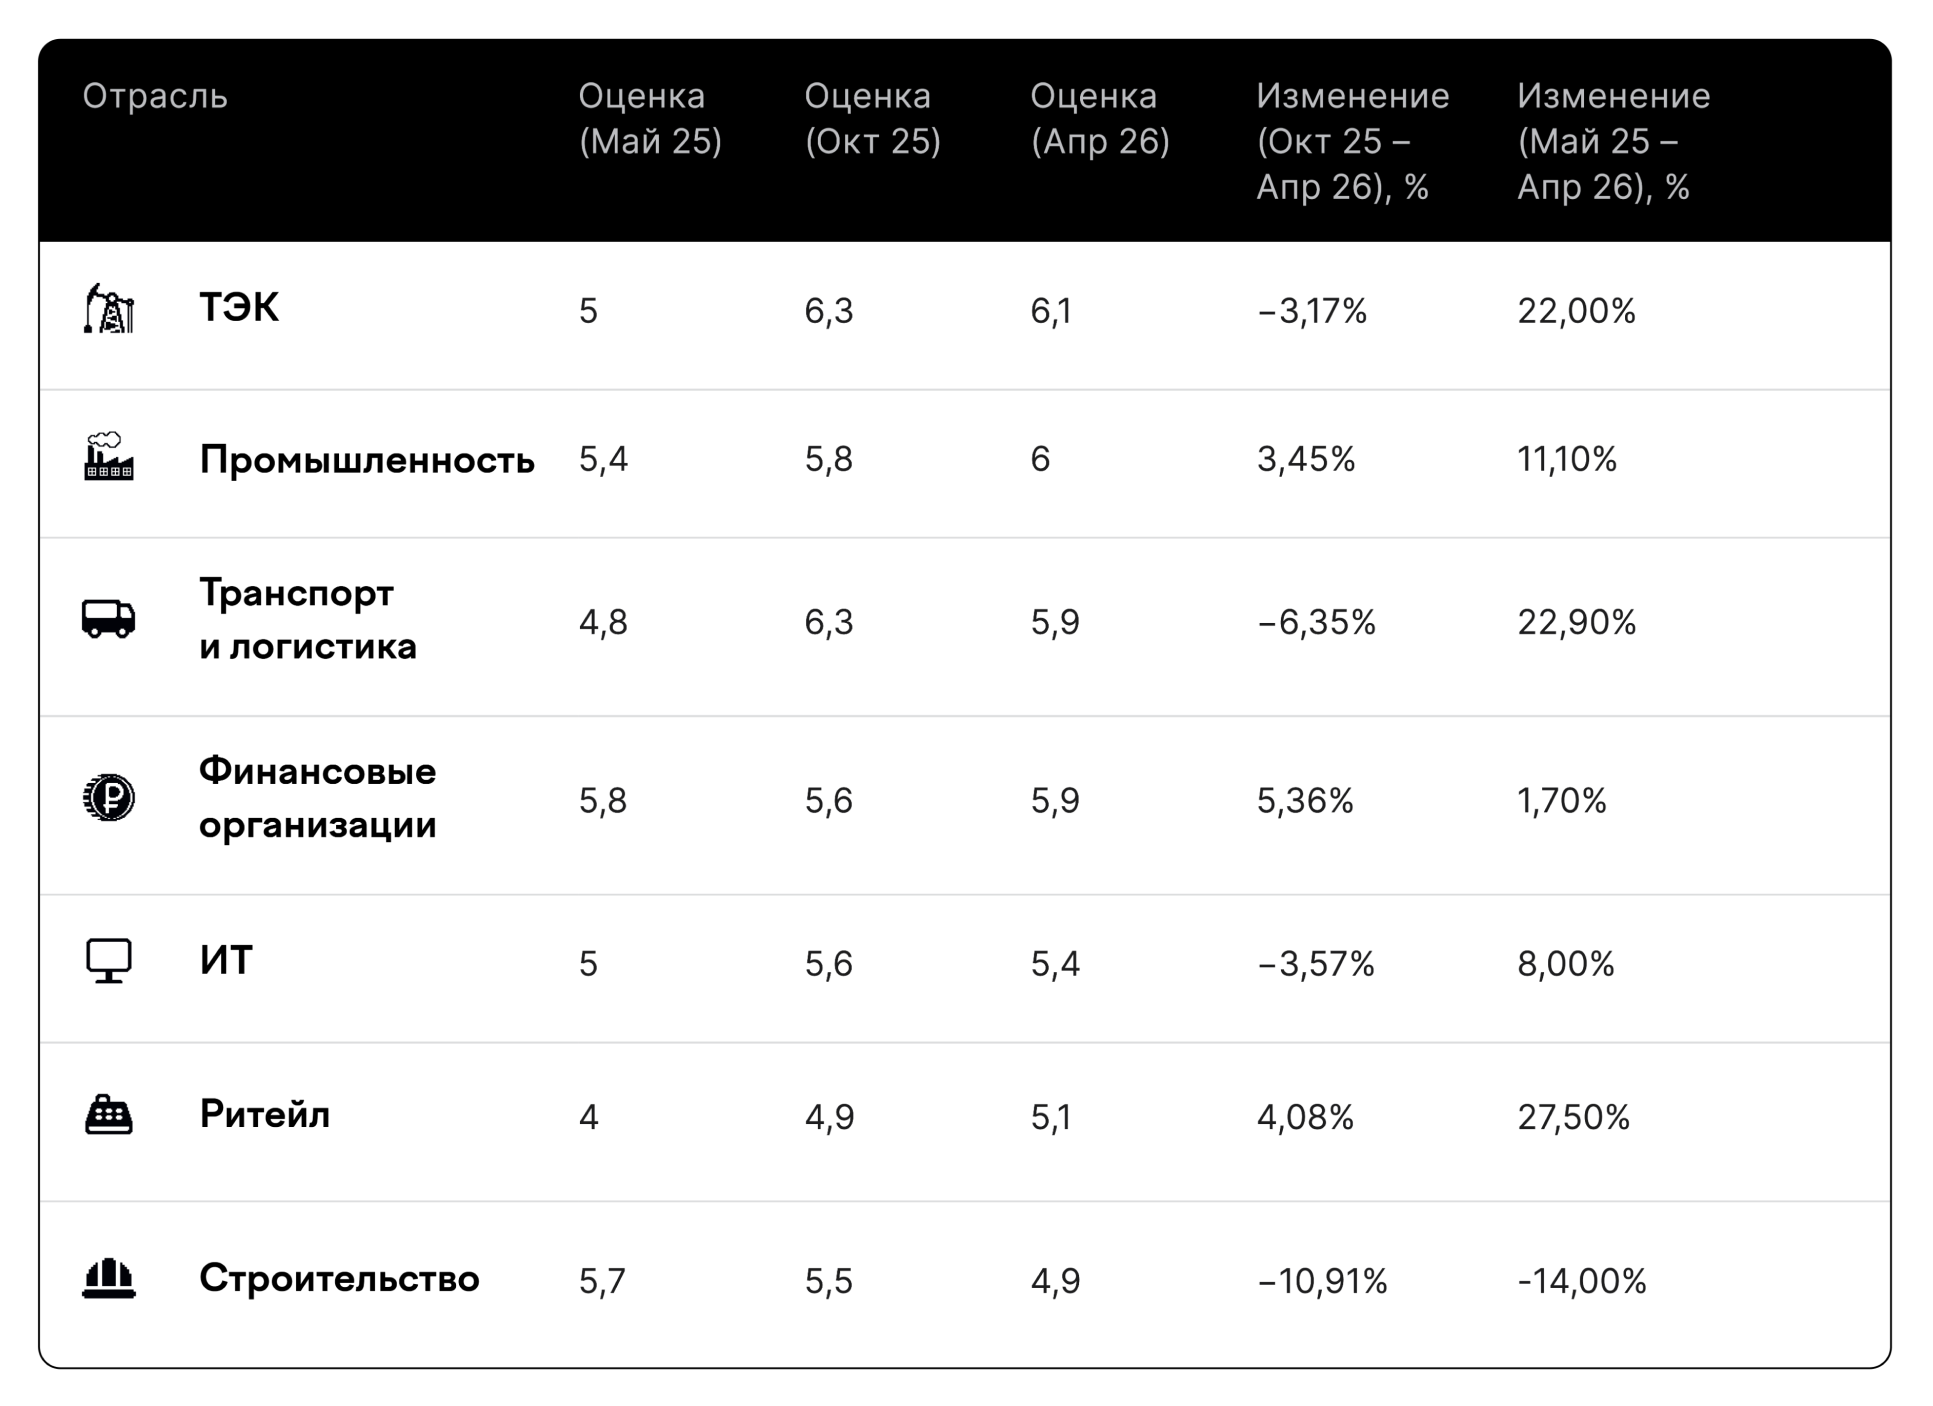Click the Изменение (Май 25 – Апр 26) header
The height and width of the screenshot is (1406, 1933).
1613,141
